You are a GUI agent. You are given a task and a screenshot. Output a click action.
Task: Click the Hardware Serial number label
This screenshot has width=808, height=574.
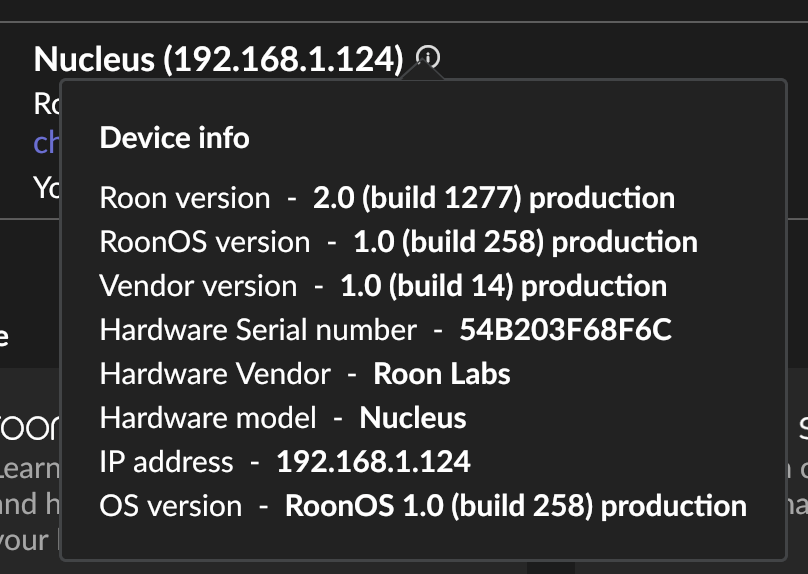[258, 330]
